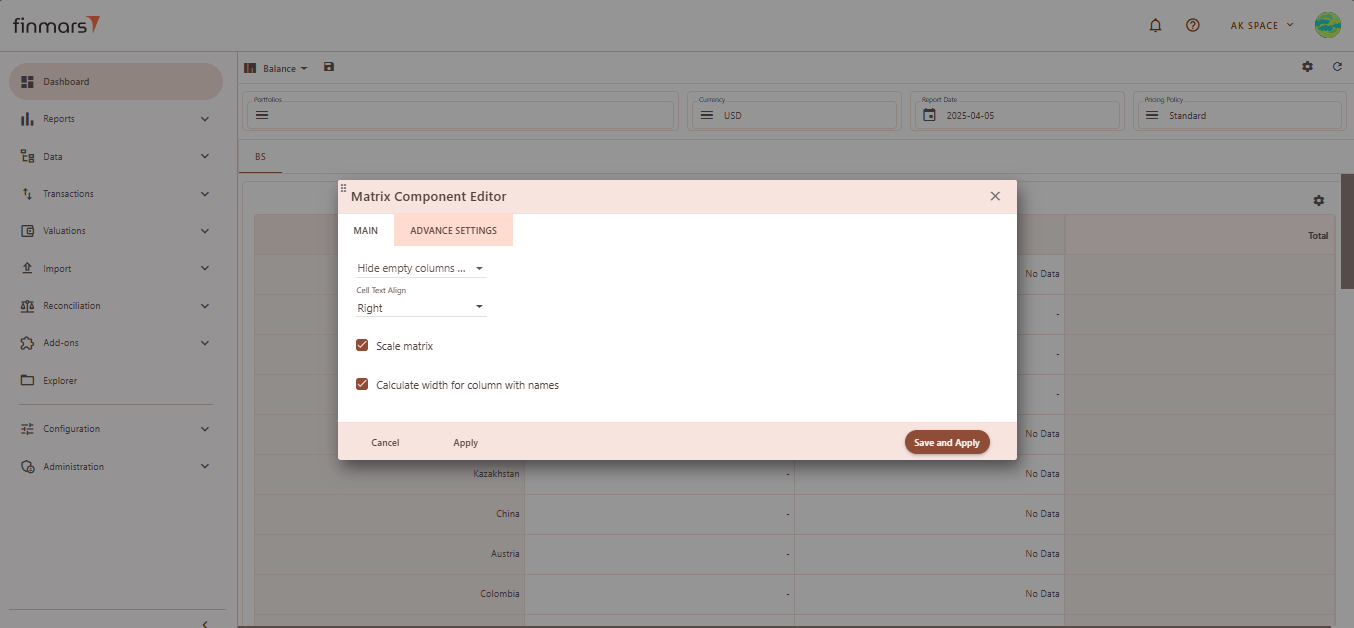Uncheck the Scale matrix checkbox
Screen dimensions: 1354x628
[363, 346]
